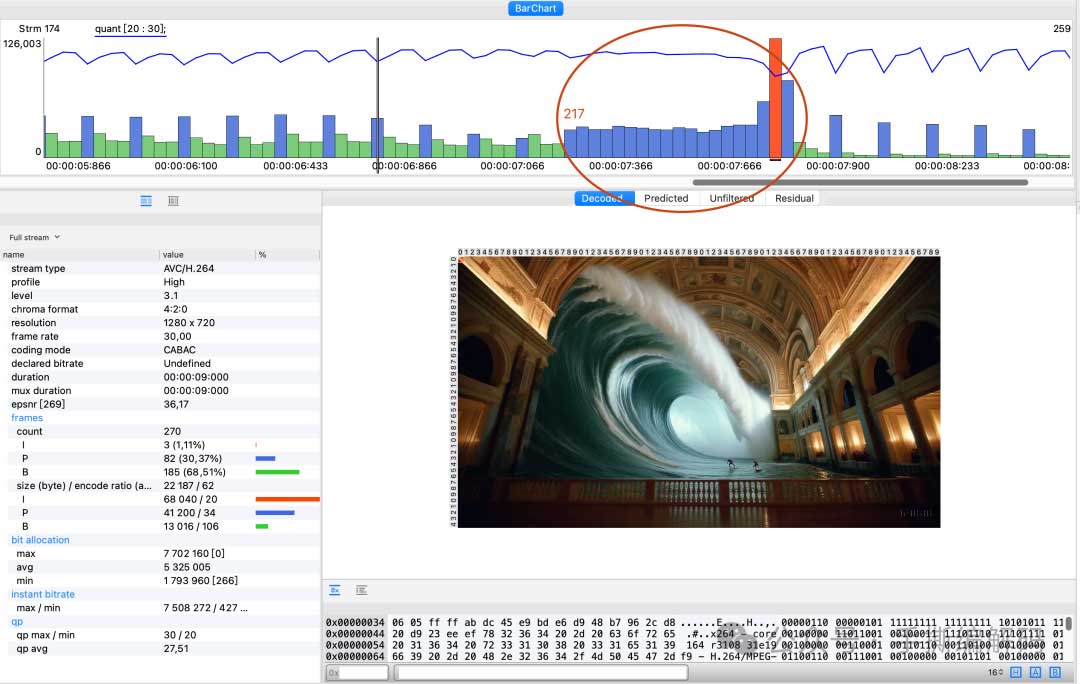Switch to the grid table view icon
Screen dimensions: 1080x684
(173, 201)
